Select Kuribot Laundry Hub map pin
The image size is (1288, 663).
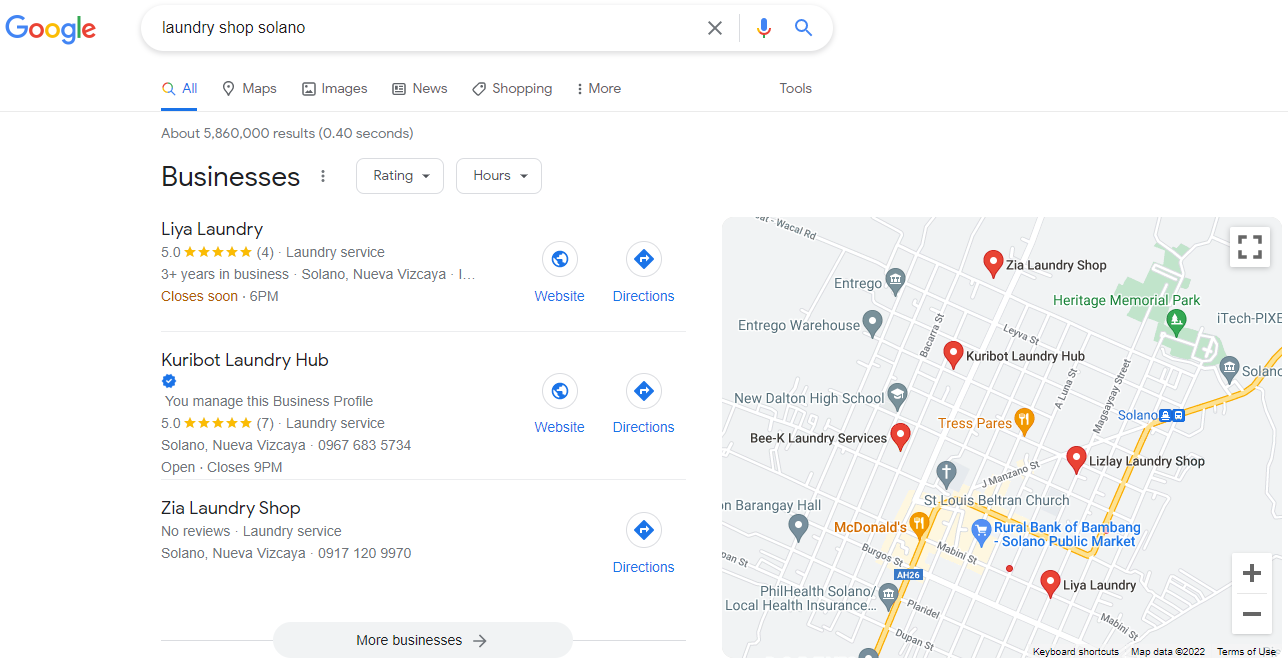coord(953,355)
